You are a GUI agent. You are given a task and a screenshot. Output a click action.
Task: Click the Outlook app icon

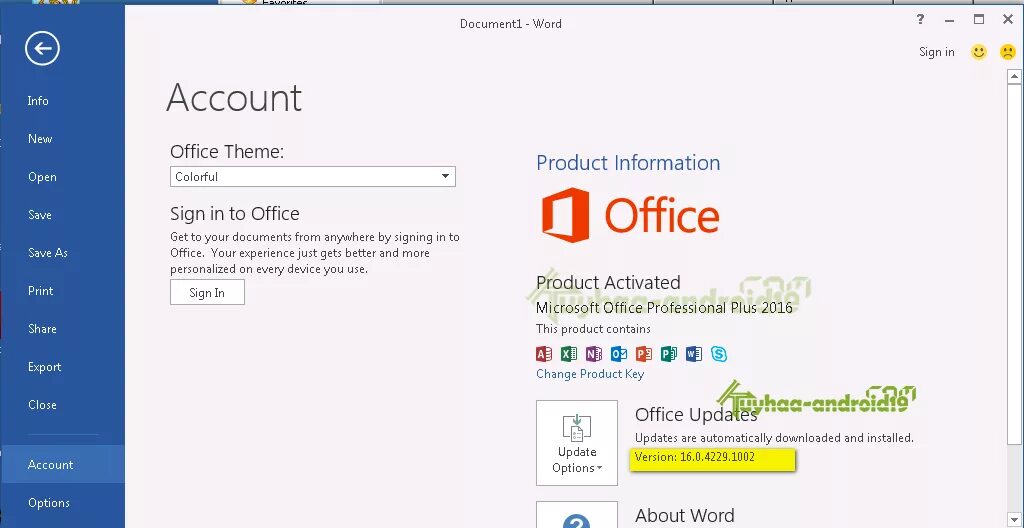[x=618, y=354]
